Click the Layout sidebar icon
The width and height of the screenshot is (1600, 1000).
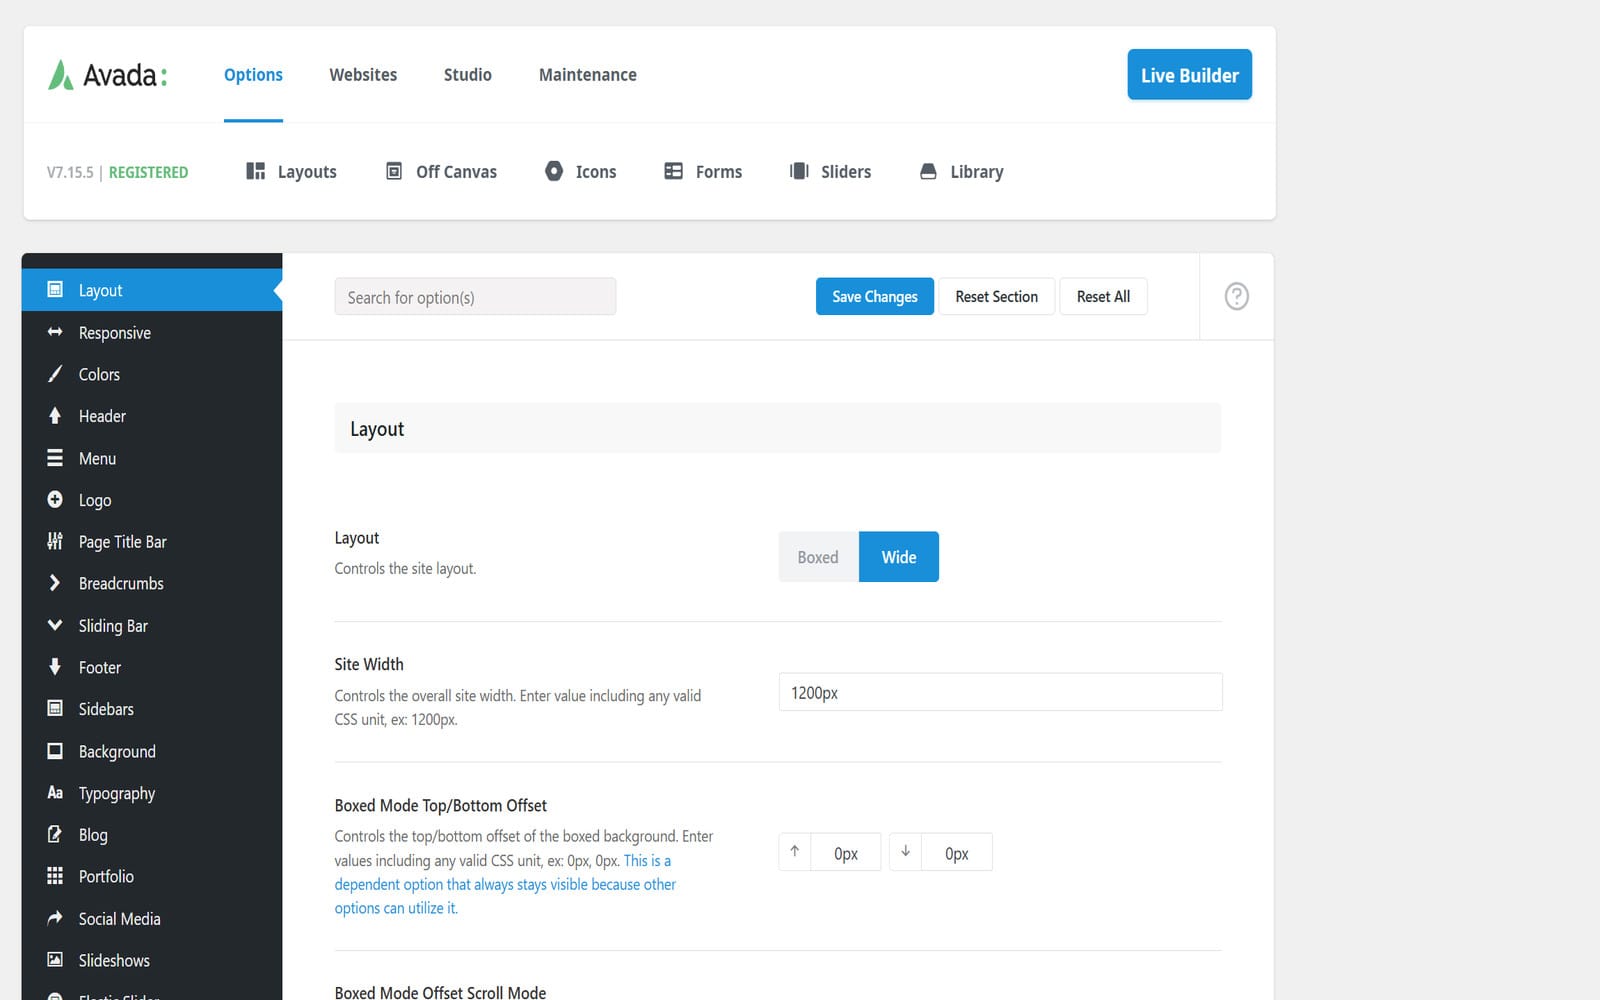(x=55, y=290)
